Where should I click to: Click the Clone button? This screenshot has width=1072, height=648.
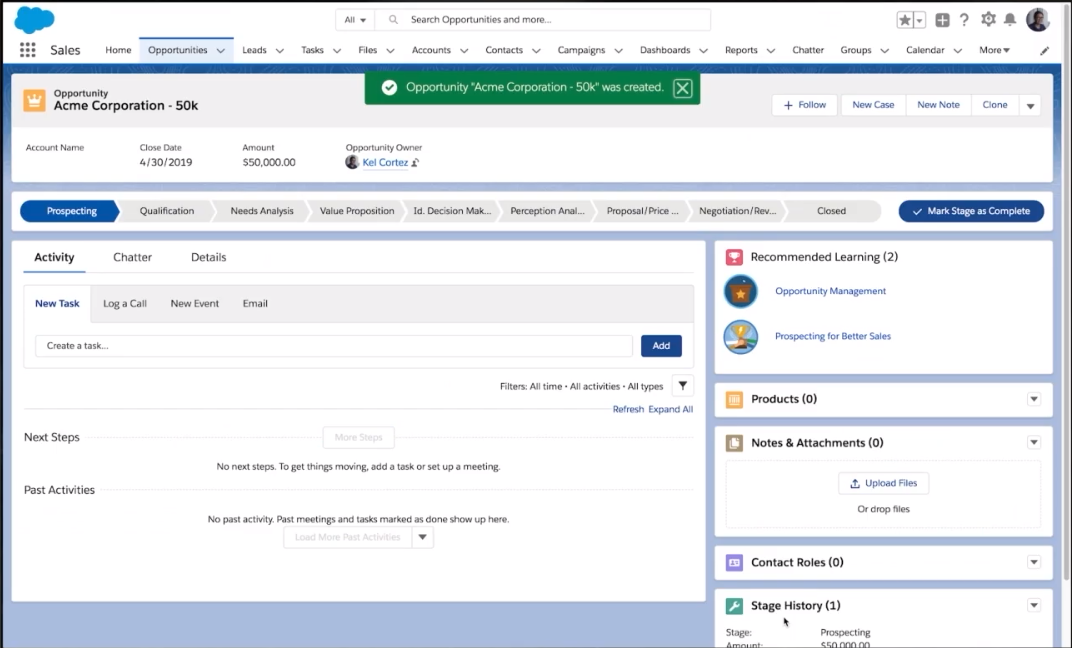(995, 105)
